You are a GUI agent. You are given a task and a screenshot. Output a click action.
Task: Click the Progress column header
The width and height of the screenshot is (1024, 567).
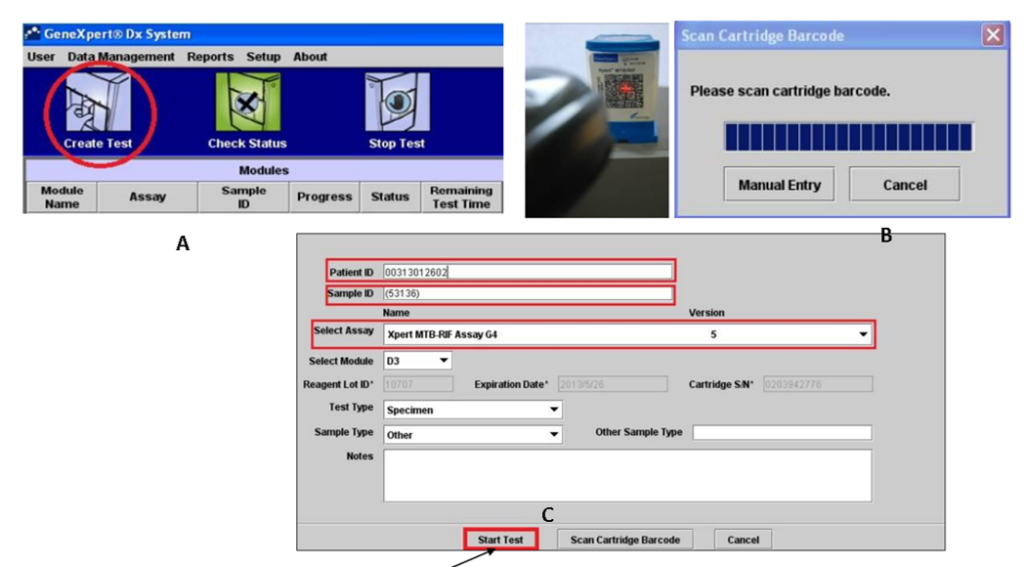point(325,197)
